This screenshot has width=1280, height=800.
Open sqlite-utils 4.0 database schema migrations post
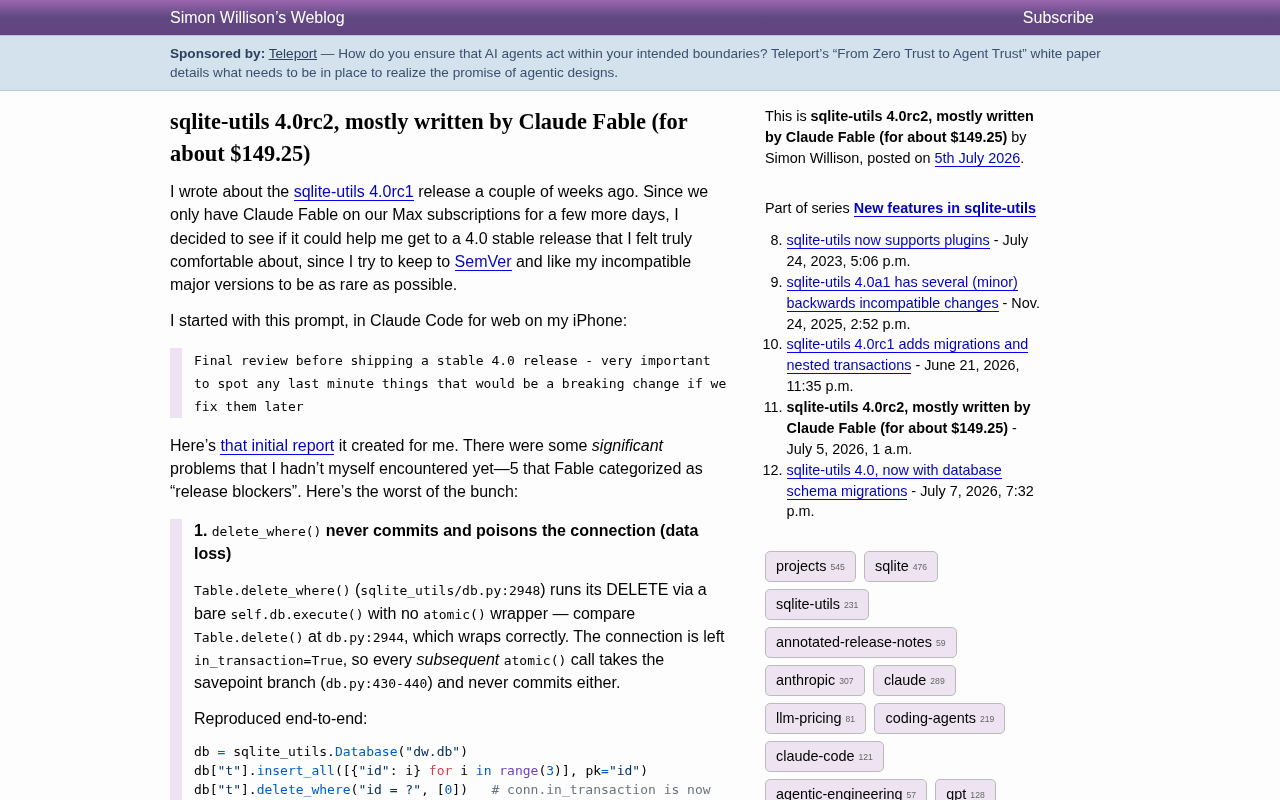(x=894, y=481)
